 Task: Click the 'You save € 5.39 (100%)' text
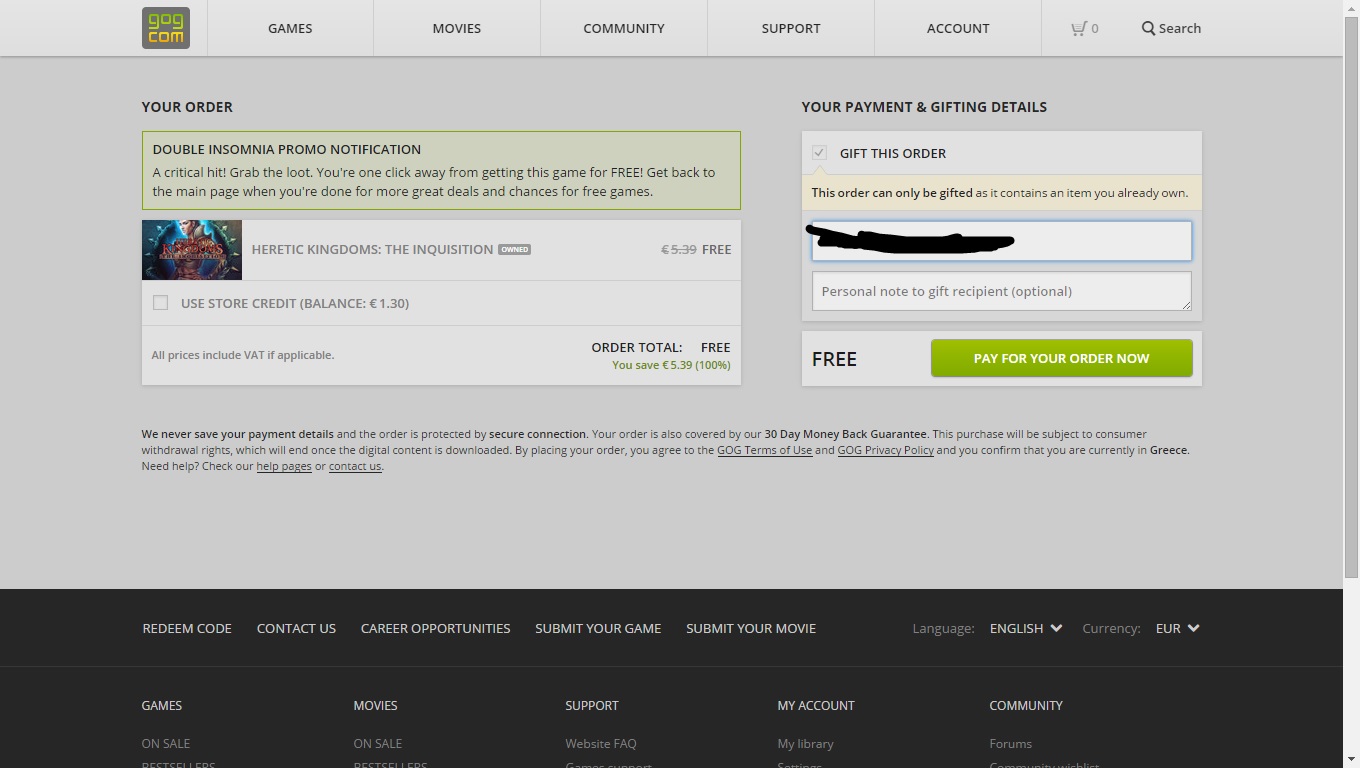[671, 365]
